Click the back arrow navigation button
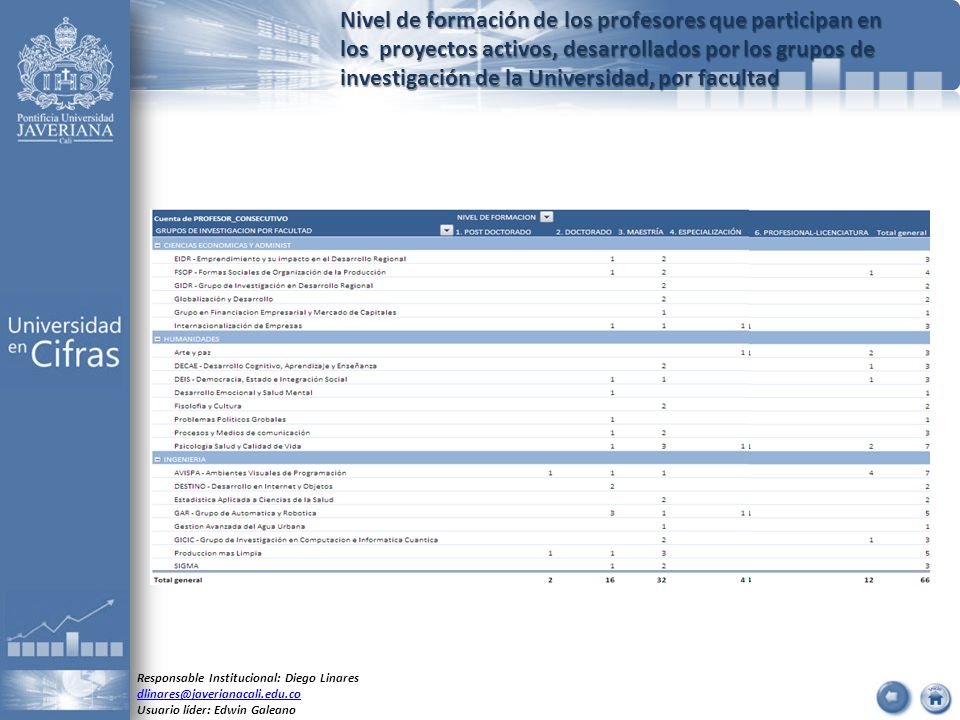960x720 pixels. click(893, 697)
